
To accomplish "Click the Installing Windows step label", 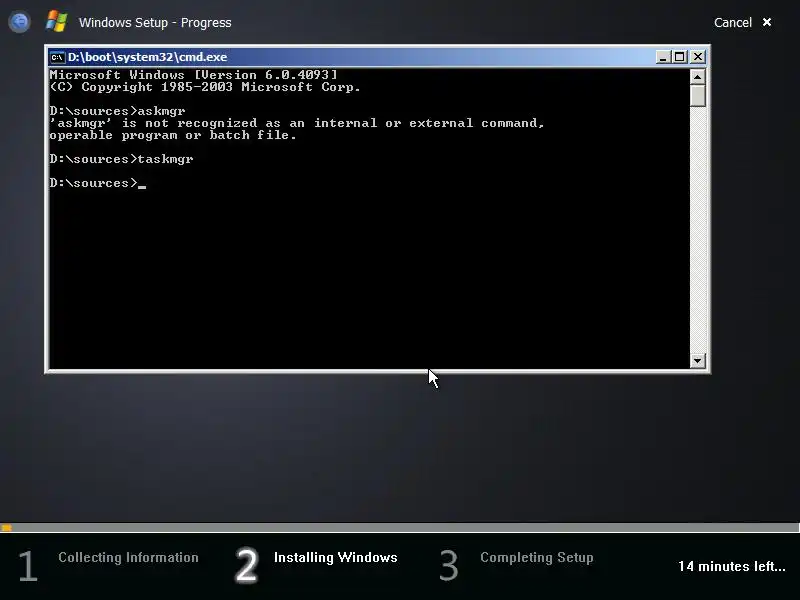I will click(336, 558).
